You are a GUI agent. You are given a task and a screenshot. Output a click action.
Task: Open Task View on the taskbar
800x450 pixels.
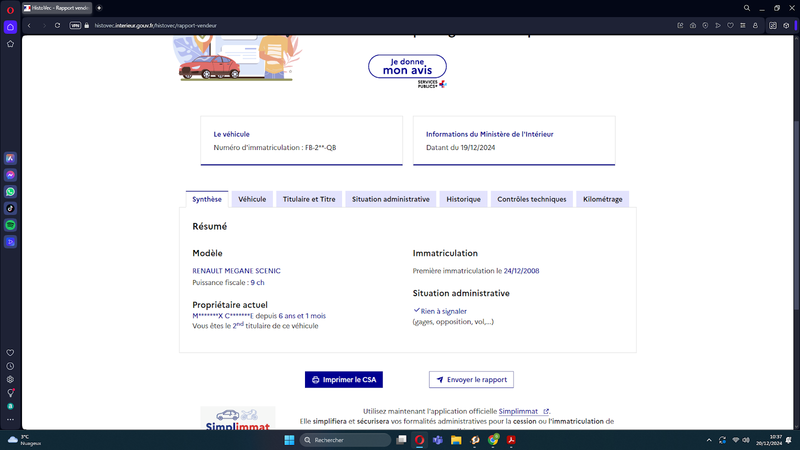[x=402, y=440]
